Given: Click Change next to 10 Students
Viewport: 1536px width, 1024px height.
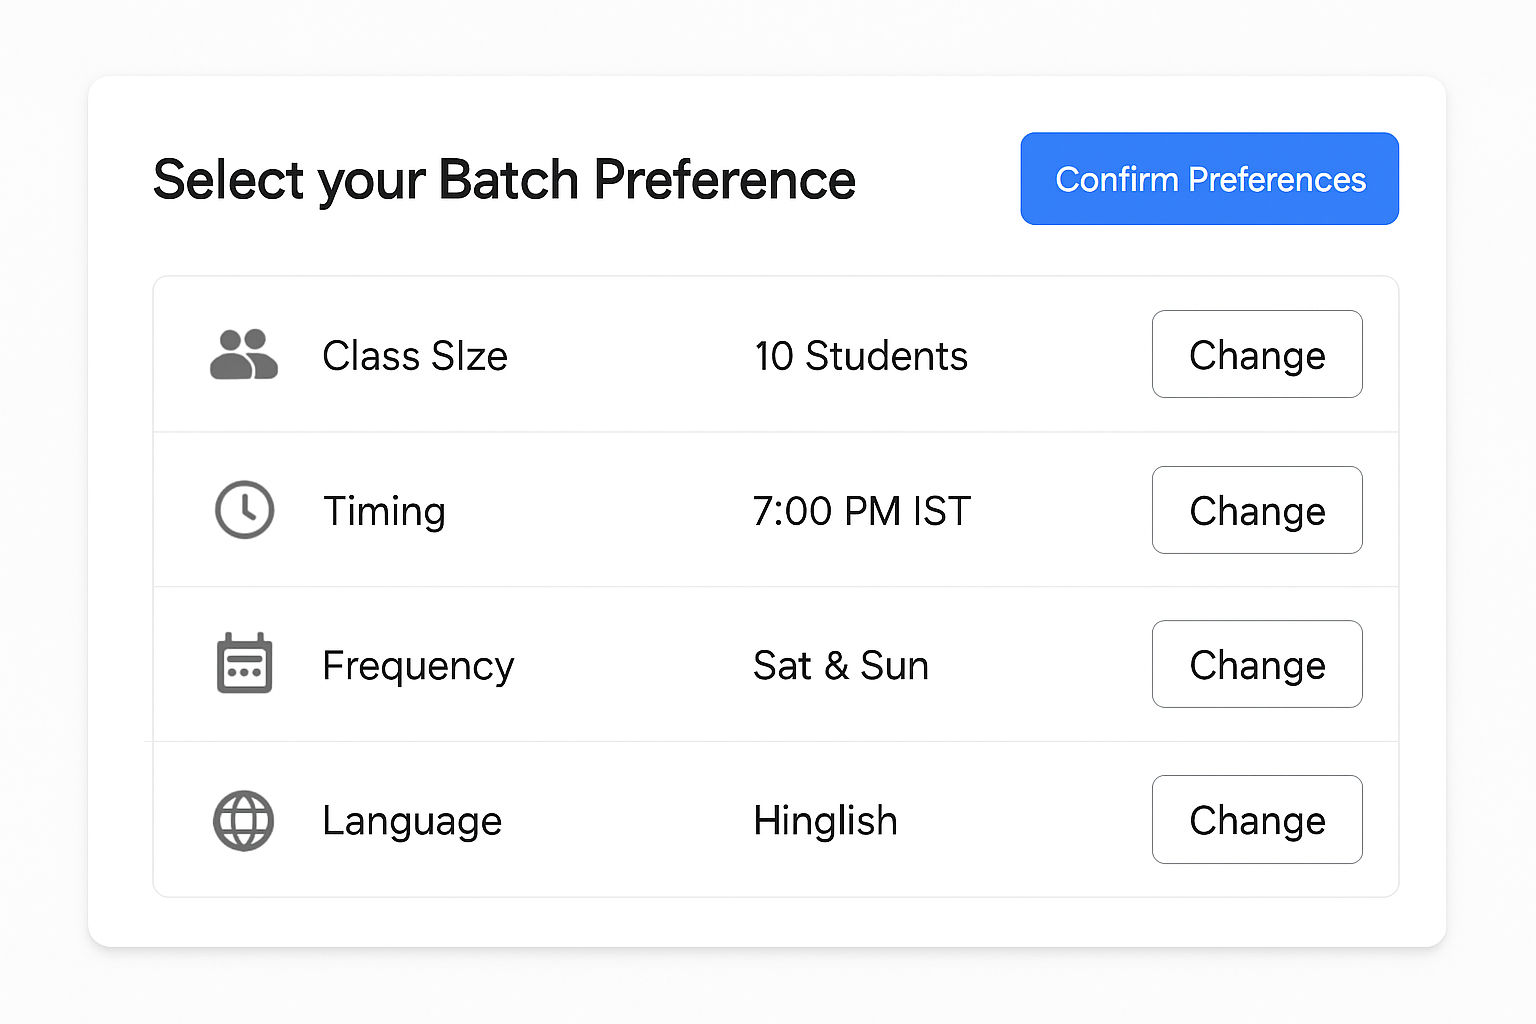Looking at the screenshot, I should pyautogui.click(x=1257, y=354).
